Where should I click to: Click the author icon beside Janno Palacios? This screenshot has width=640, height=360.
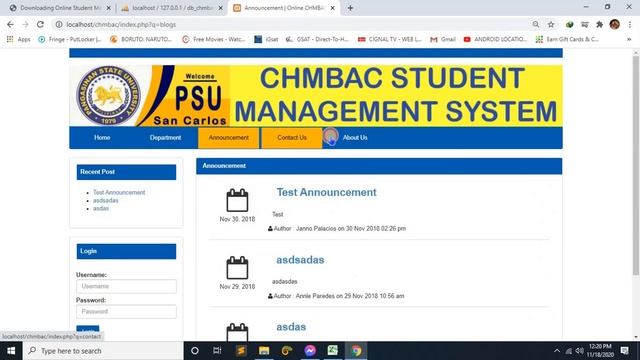pos(270,229)
